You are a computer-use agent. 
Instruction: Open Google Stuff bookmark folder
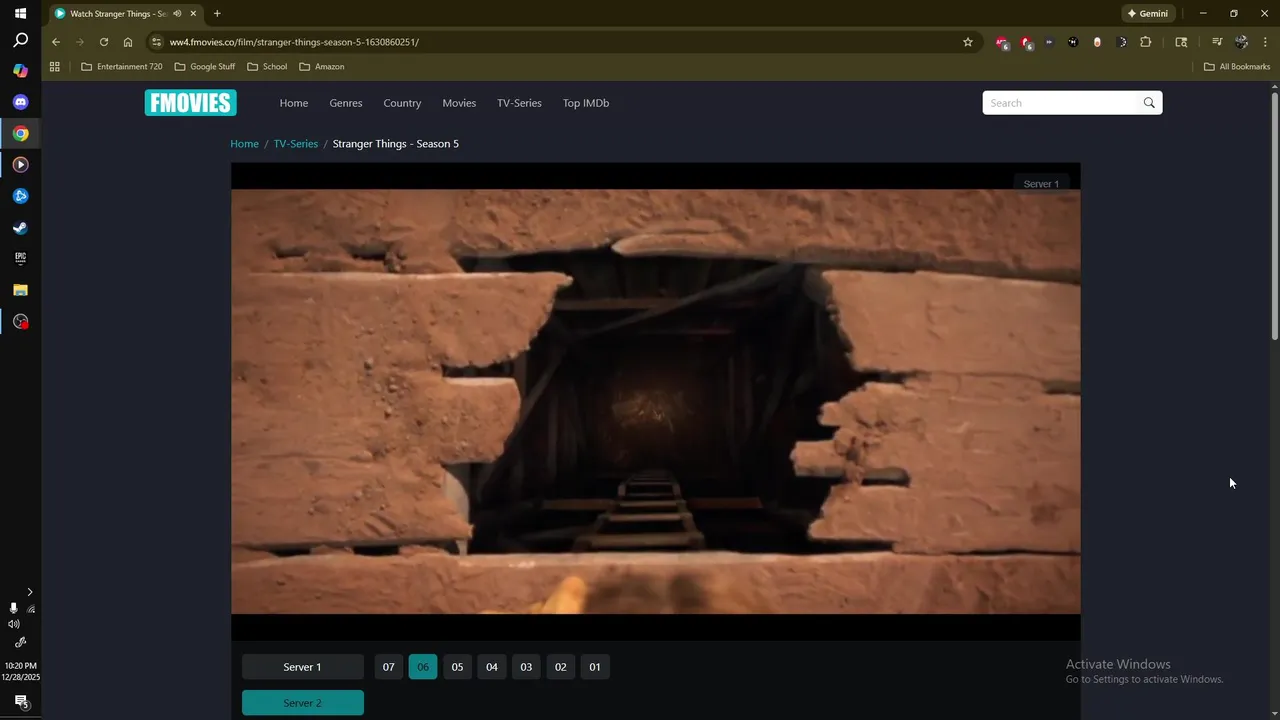coord(205,67)
